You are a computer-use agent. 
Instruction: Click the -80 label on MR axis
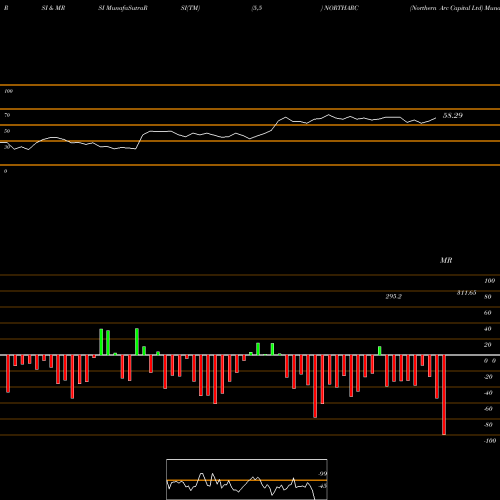(488, 425)
